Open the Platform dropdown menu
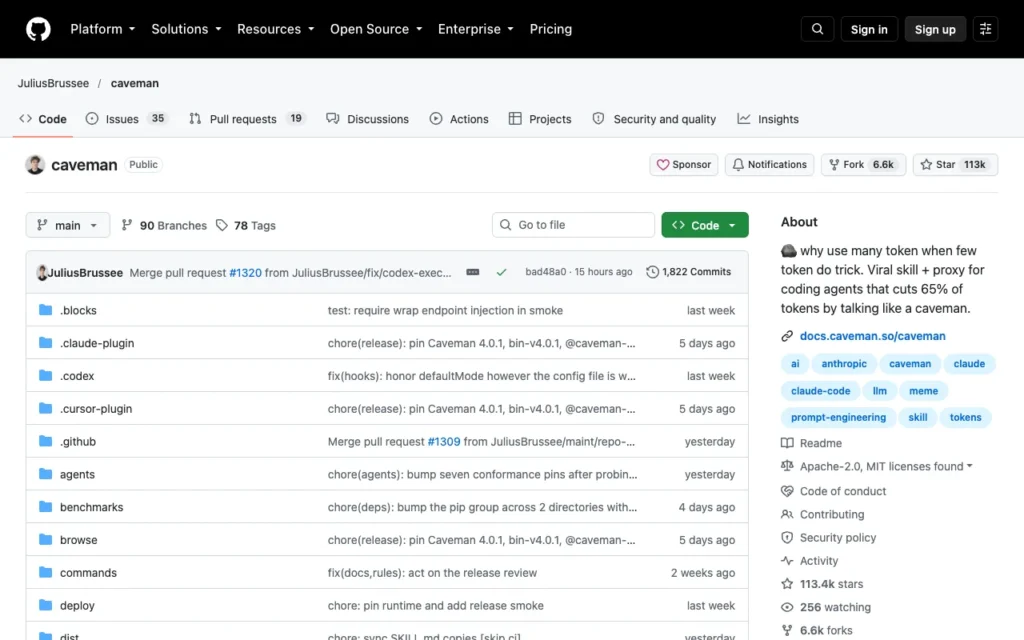 click(103, 29)
